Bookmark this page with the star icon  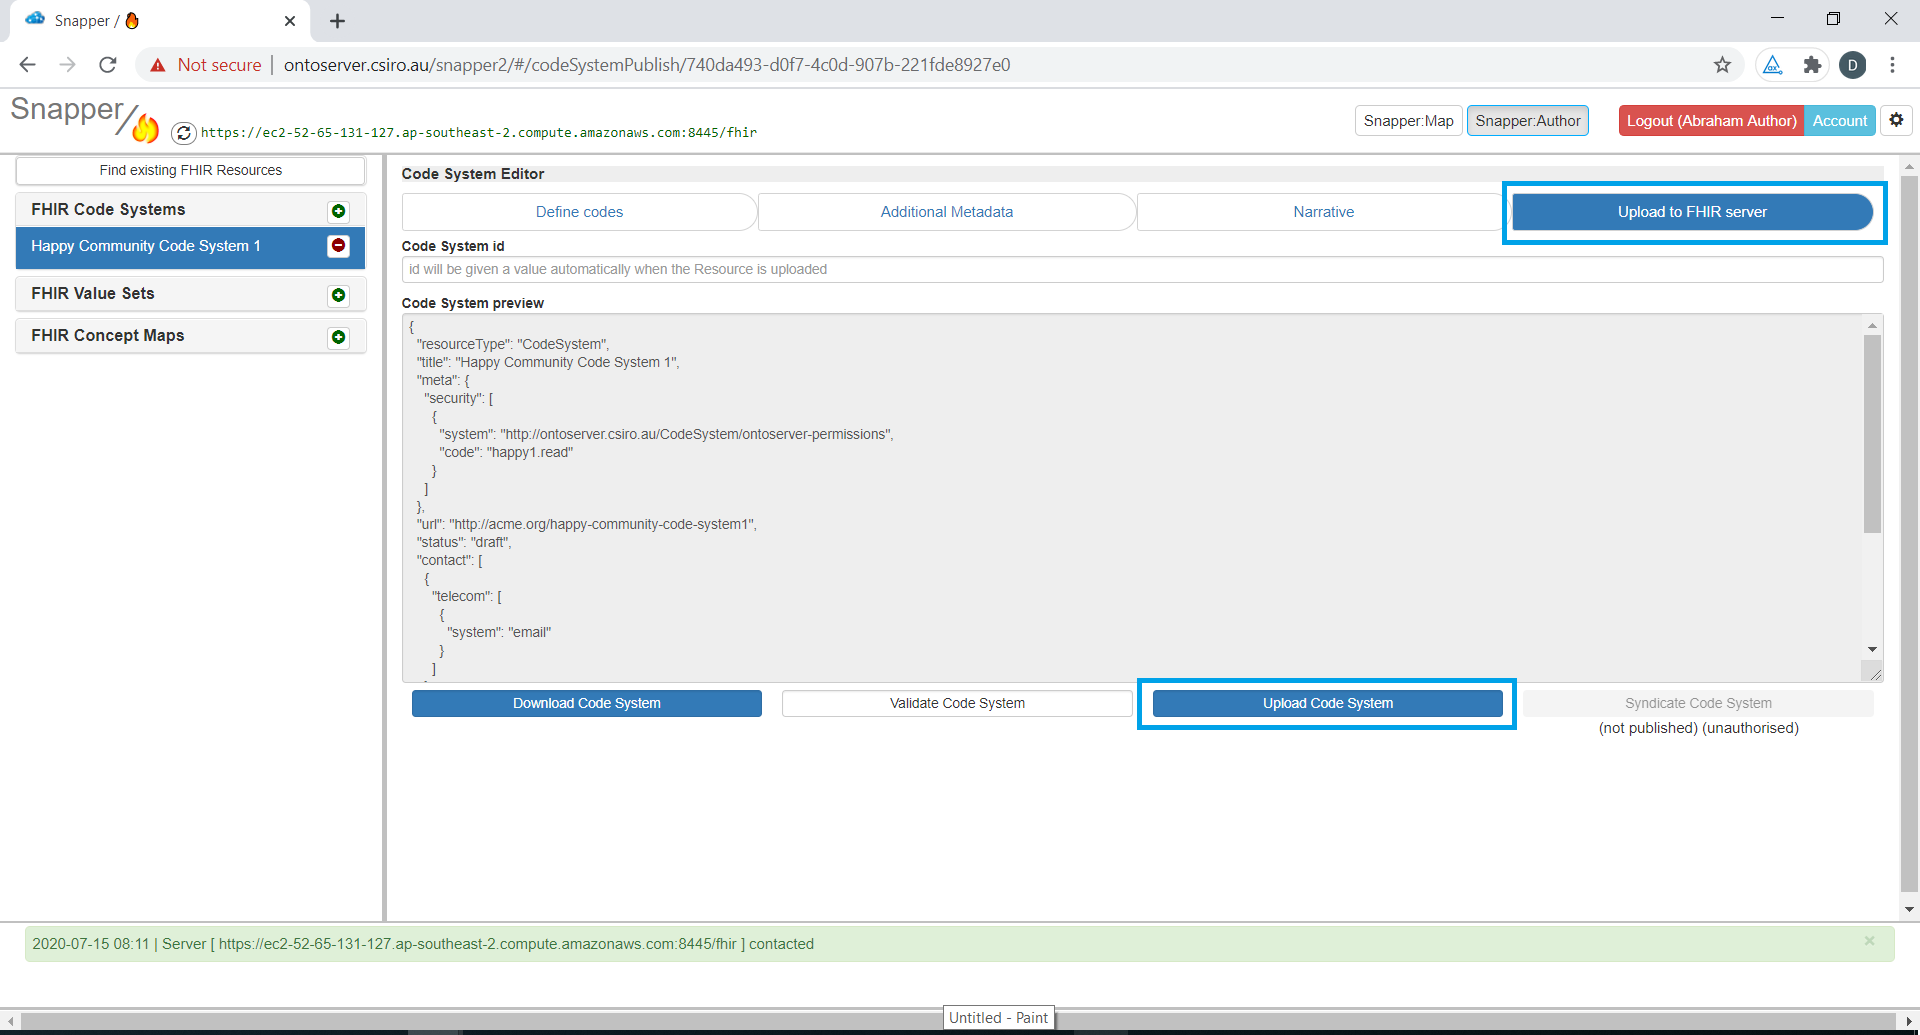click(1722, 65)
